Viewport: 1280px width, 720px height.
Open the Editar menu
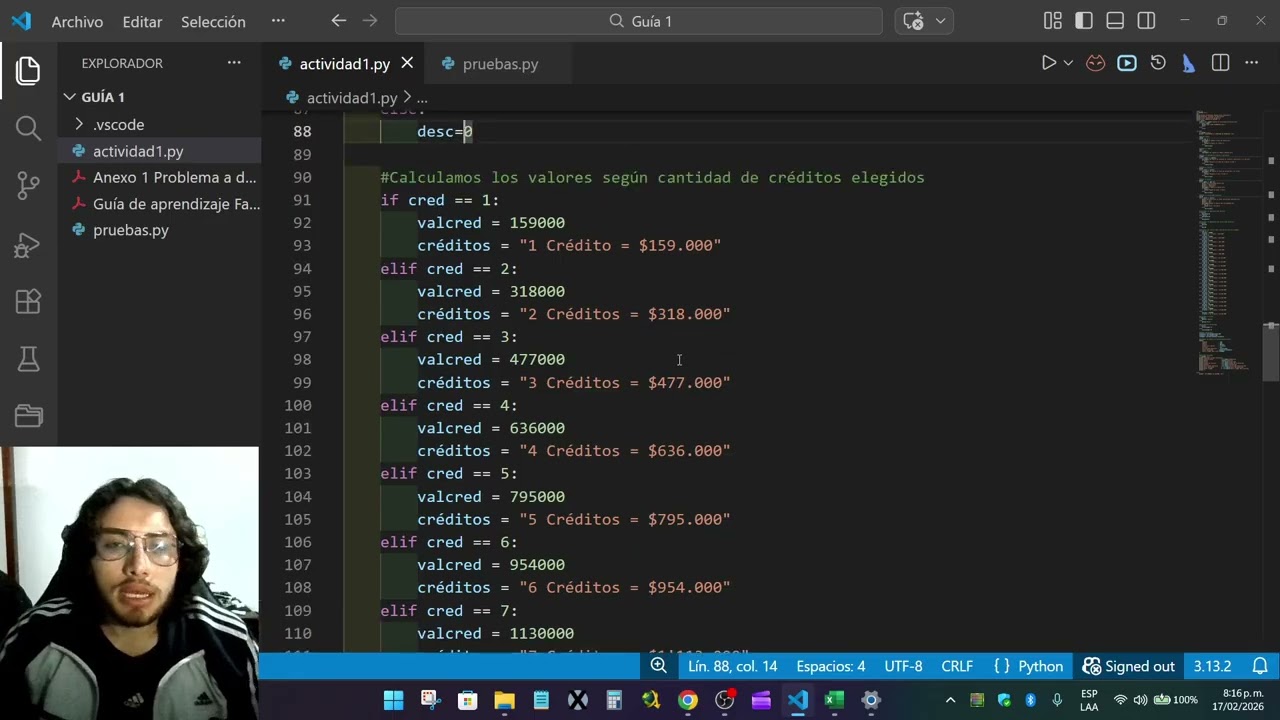click(x=142, y=21)
